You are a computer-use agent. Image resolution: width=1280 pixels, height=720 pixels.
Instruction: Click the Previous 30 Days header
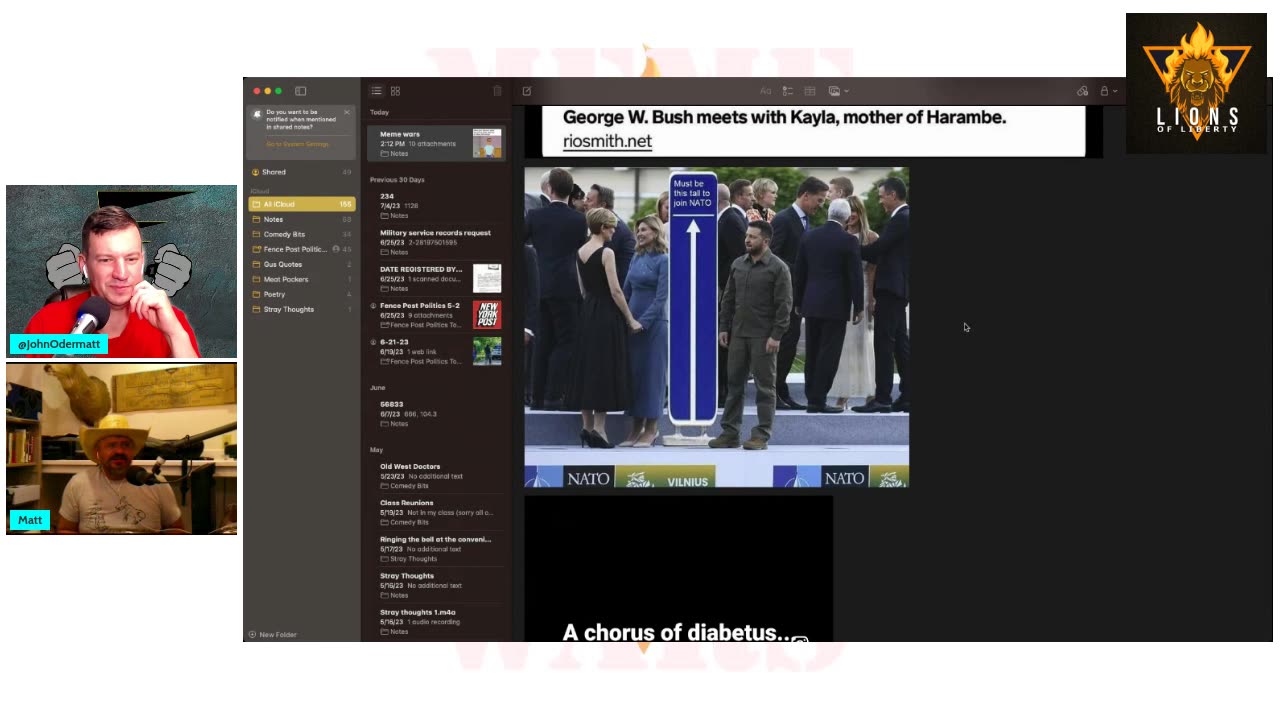397,179
